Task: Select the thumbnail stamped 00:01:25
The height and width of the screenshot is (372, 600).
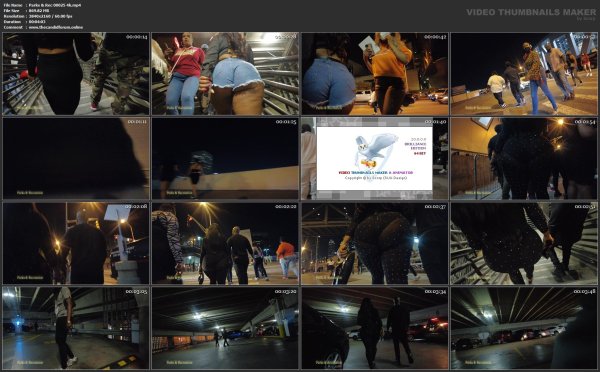Action: tap(225, 158)
